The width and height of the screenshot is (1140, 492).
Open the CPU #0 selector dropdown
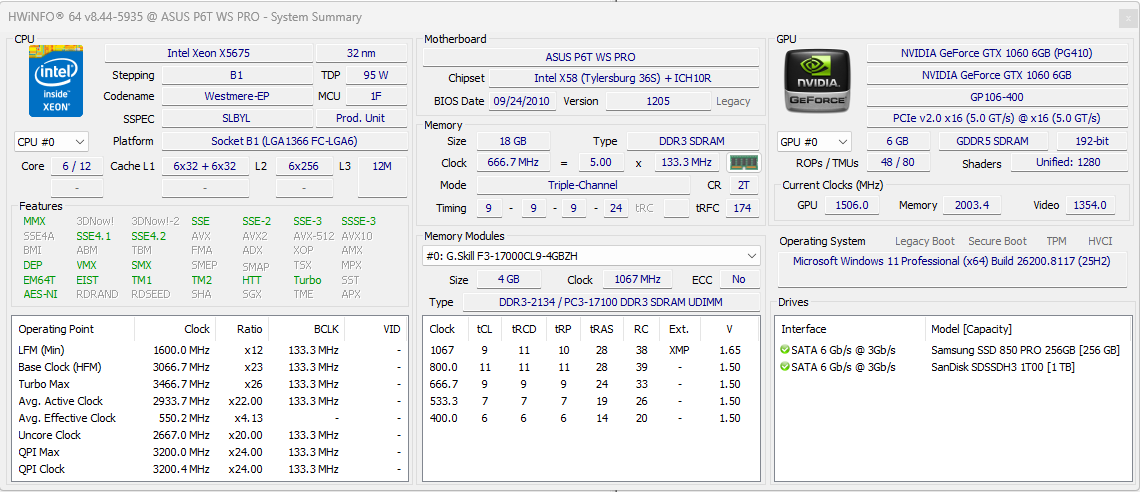tap(51, 142)
